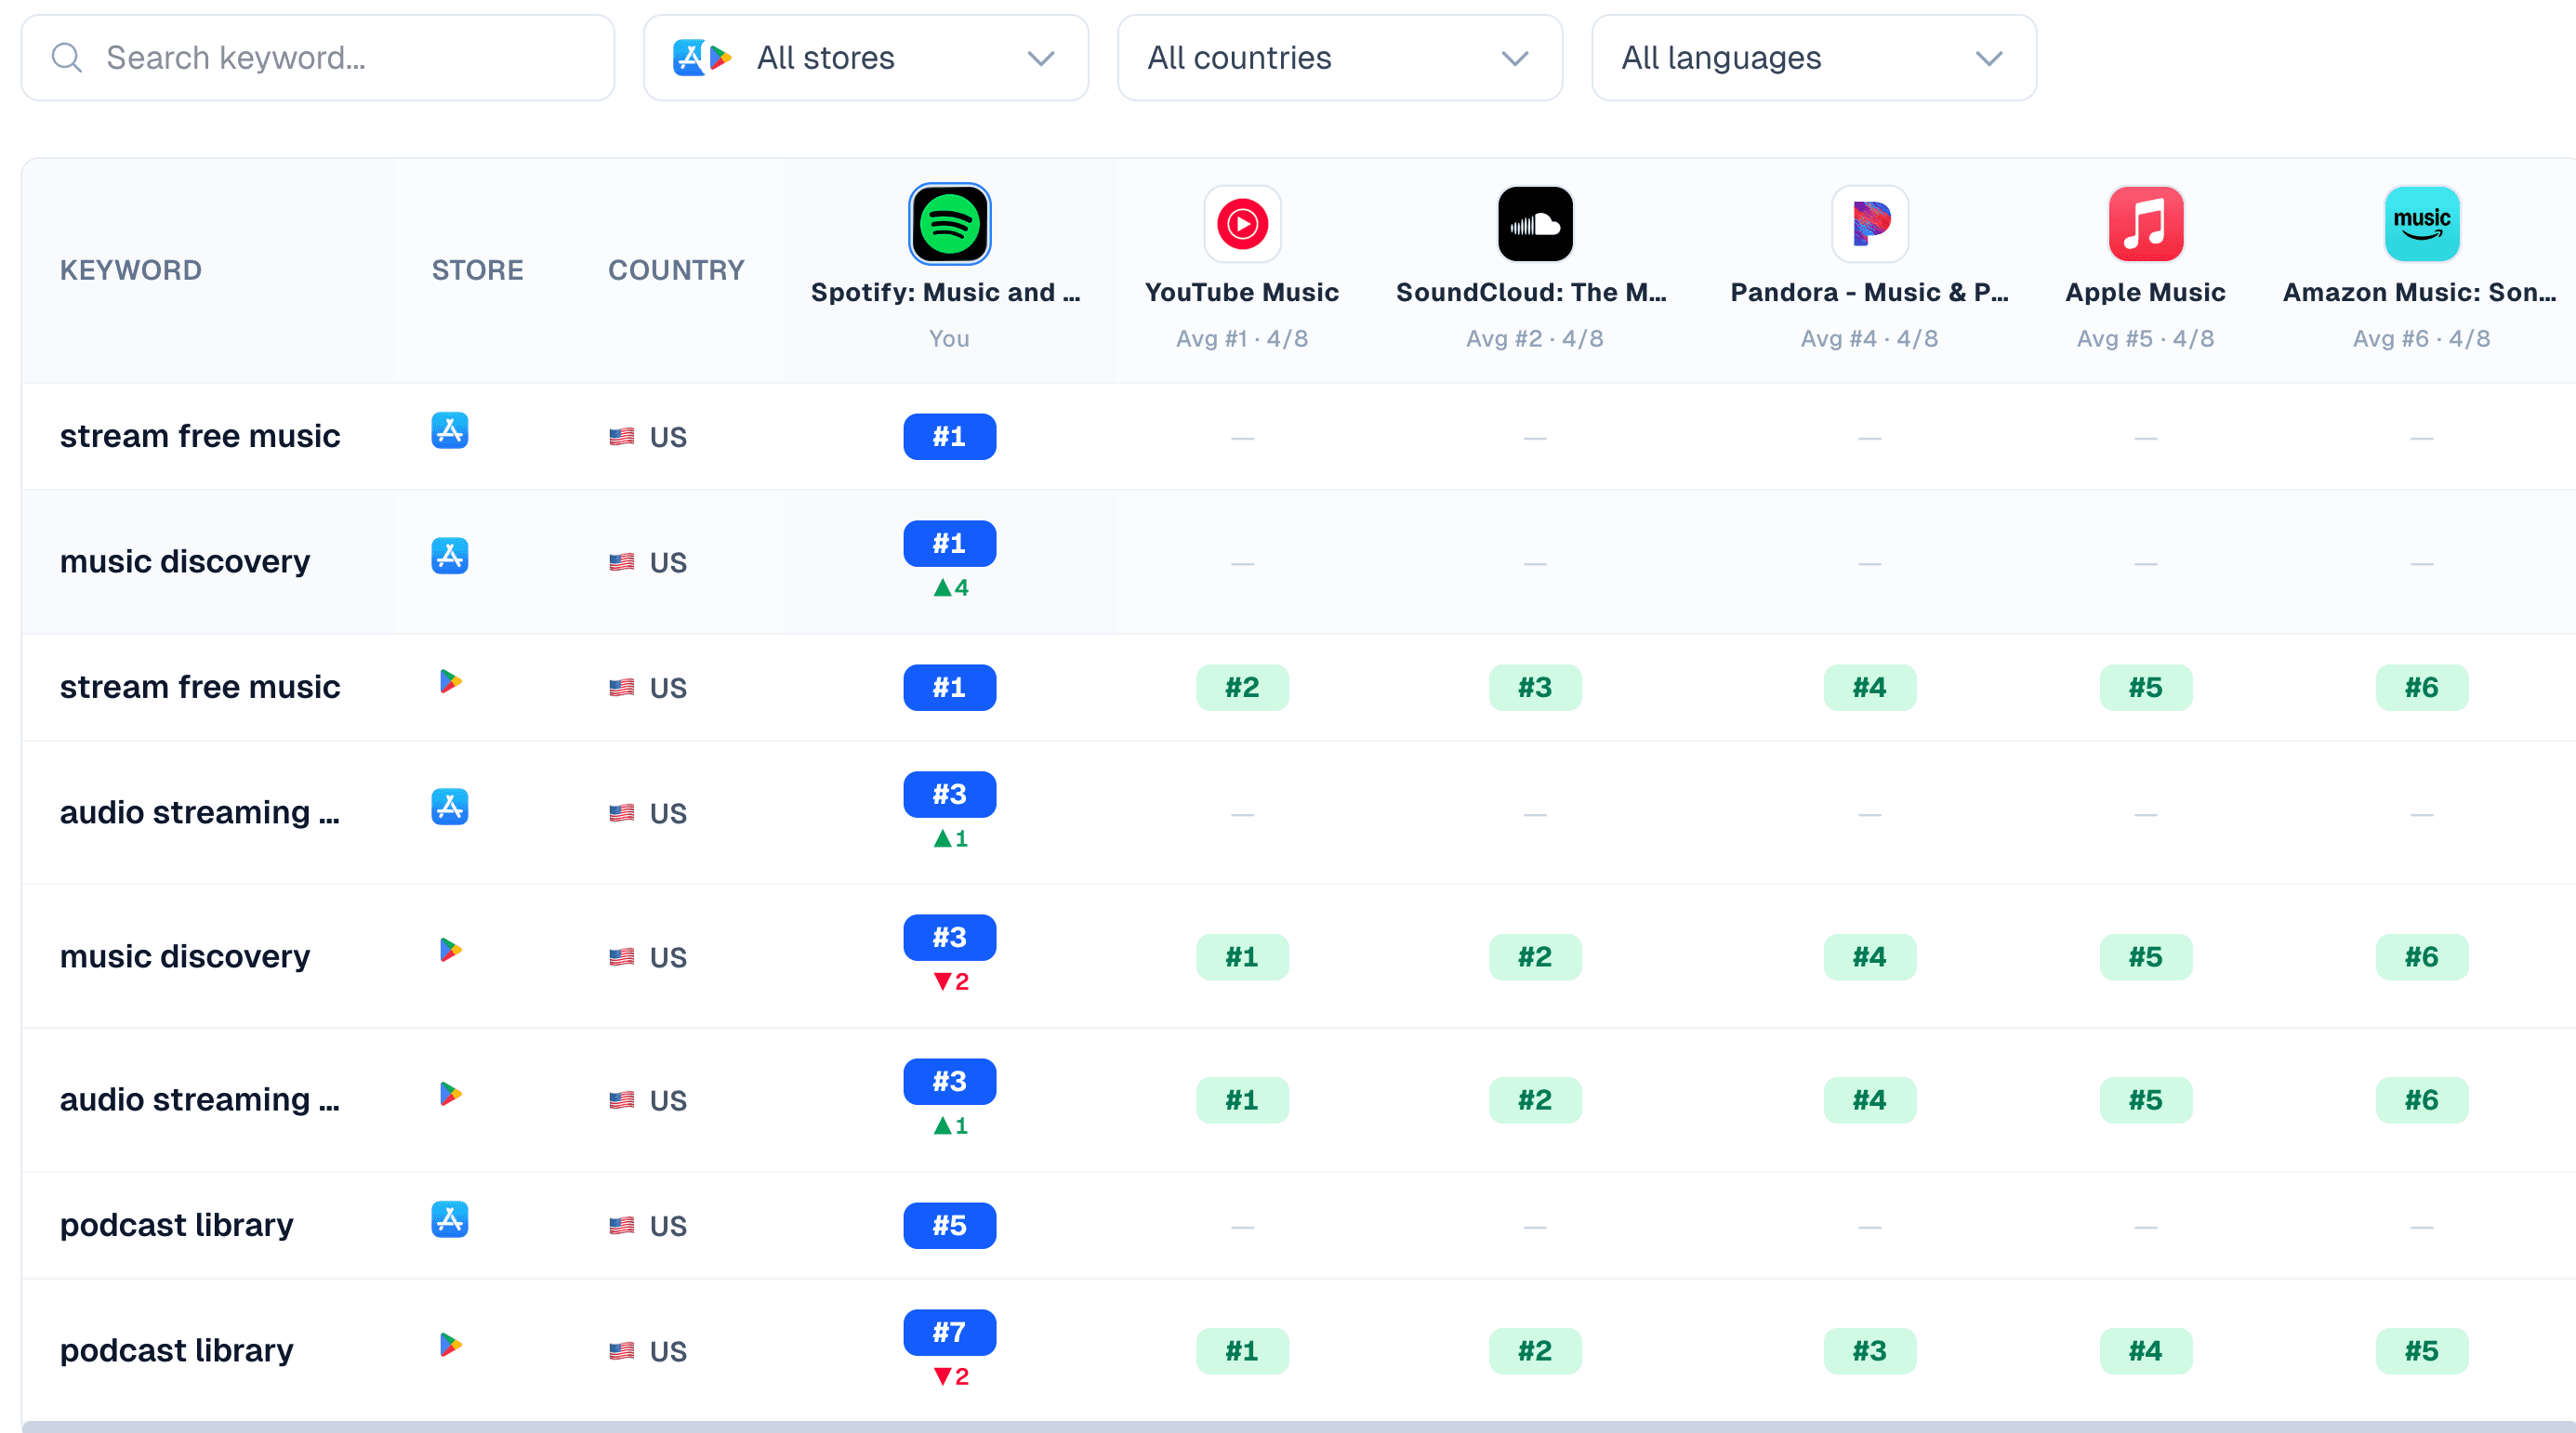Click the YouTube Music column title
Image resolution: width=2576 pixels, height=1433 pixels.
click(1241, 292)
